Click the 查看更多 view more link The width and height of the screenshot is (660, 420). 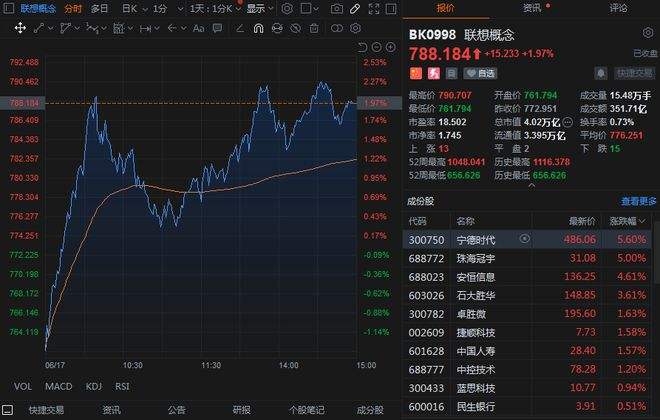[x=639, y=202]
